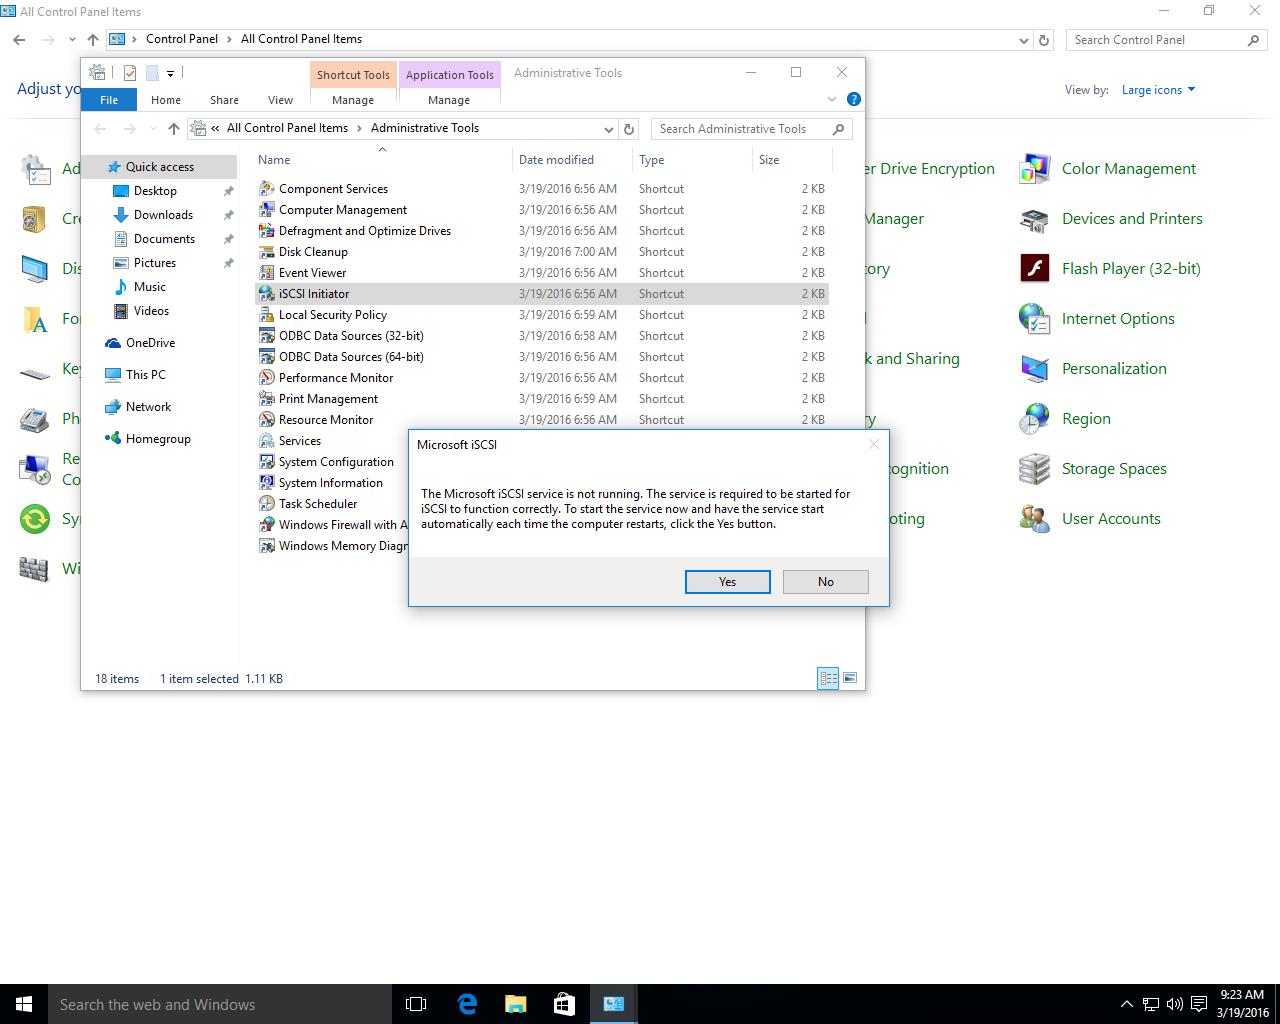Select the Resource Monitor icon
Screen dimensions: 1280x1024
(x=266, y=419)
